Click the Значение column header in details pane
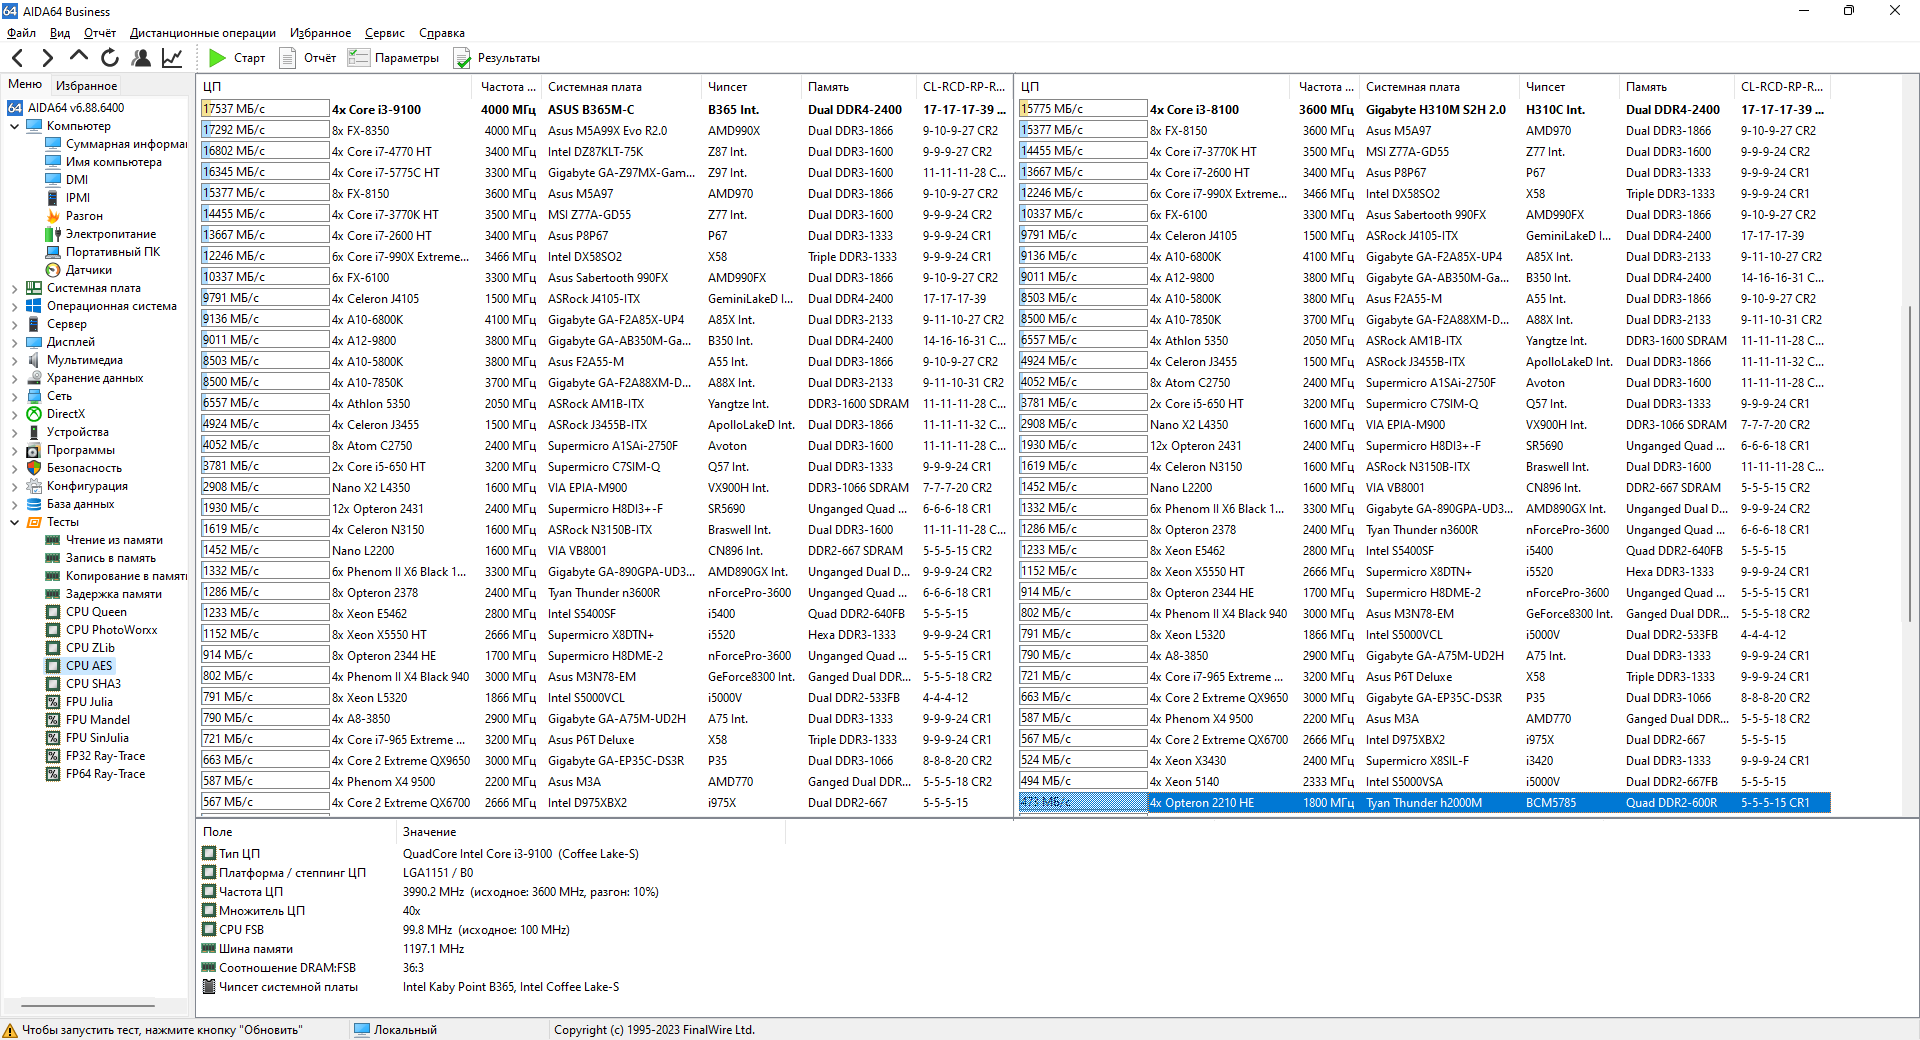Screen dimensions: 1920x1040 592,832
